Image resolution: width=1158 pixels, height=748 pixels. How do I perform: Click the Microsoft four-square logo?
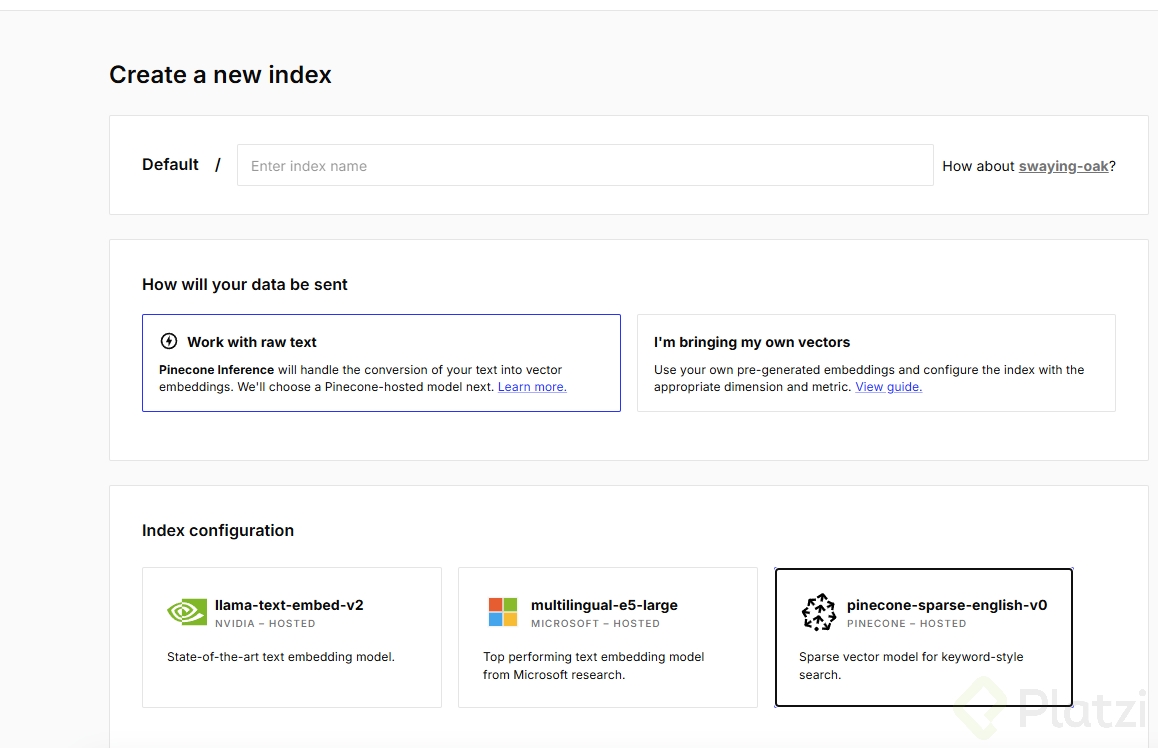click(x=503, y=612)
